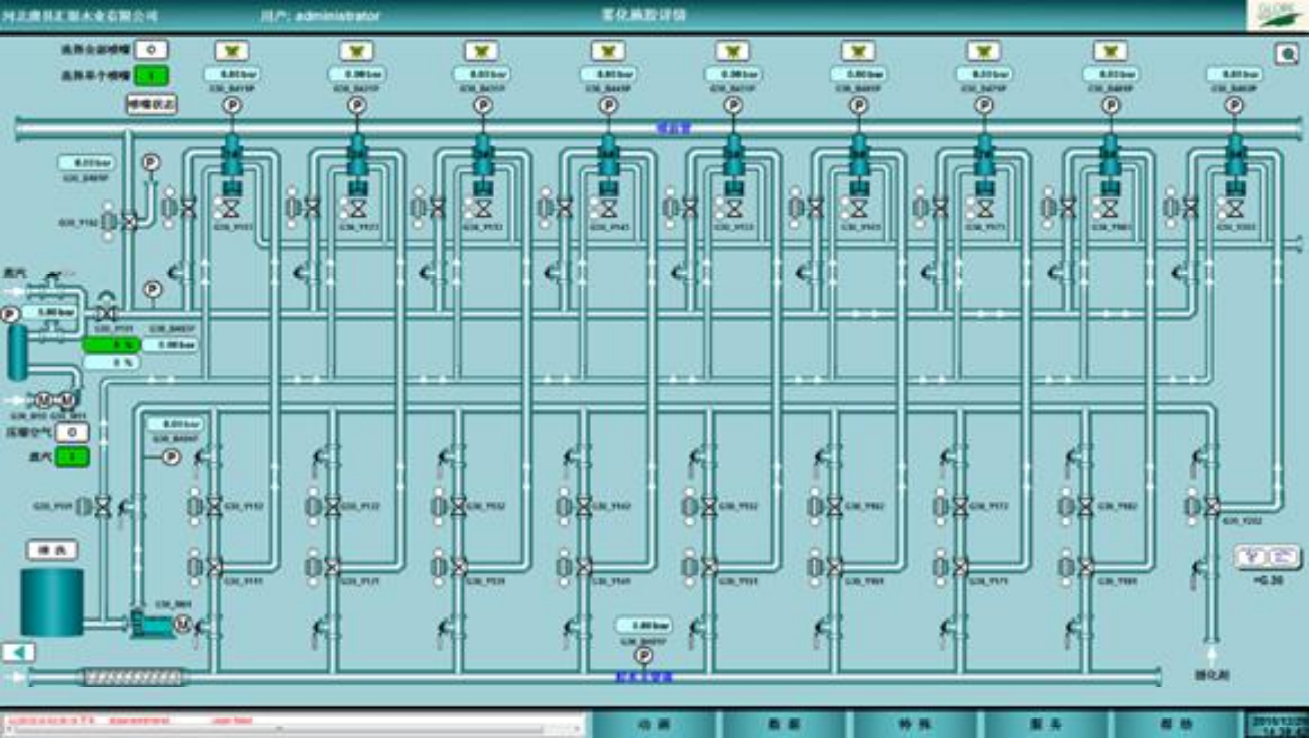Open the 数据 menu in the bottom bar
The width and height of the screenshot is (1309, 739).
click(x=786, y=724)
